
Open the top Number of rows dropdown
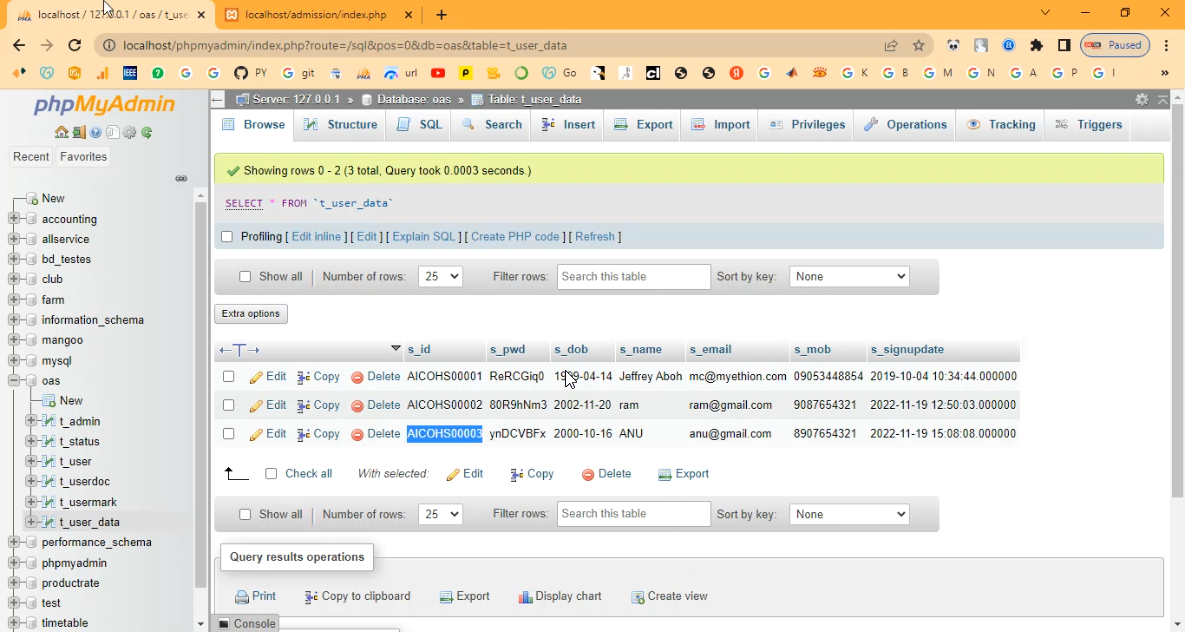440,277
